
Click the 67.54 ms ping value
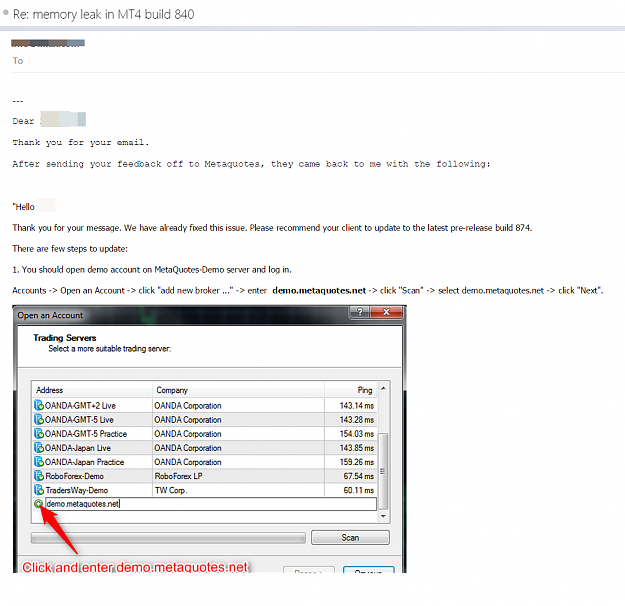tap(359, 476)
